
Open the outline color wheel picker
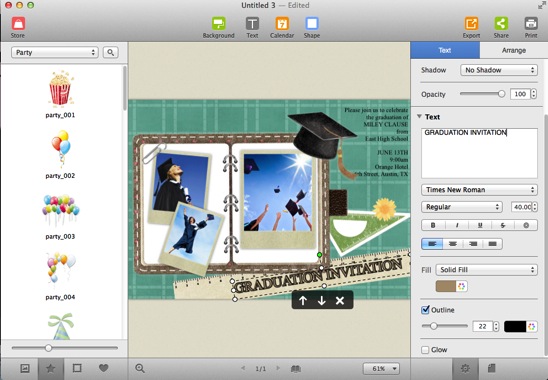(532, 327)
